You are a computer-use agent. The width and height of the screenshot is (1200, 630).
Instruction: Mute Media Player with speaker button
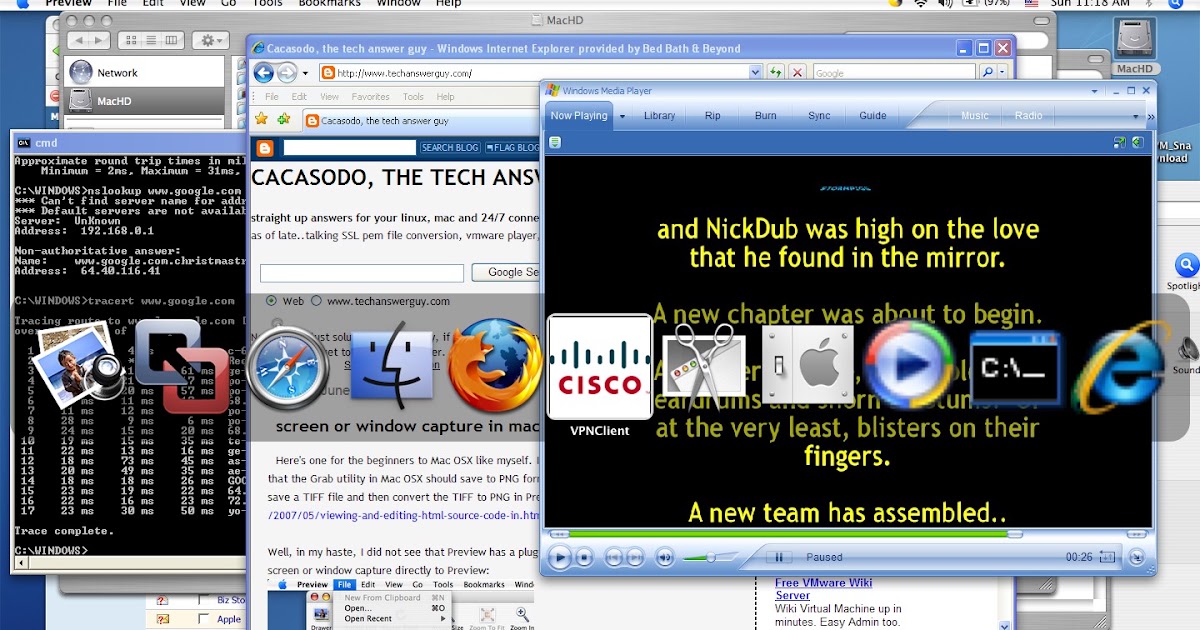[x=665, y=557]
